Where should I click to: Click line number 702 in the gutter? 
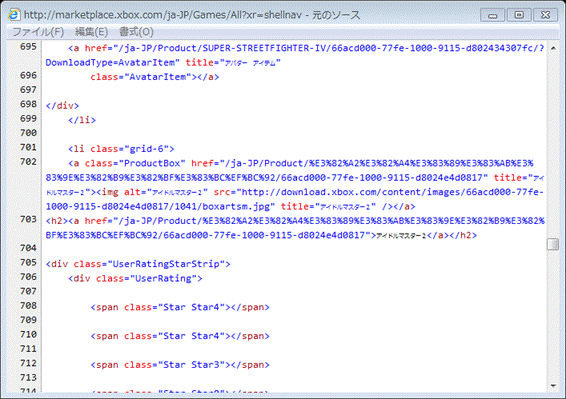(x=28, y=162)
